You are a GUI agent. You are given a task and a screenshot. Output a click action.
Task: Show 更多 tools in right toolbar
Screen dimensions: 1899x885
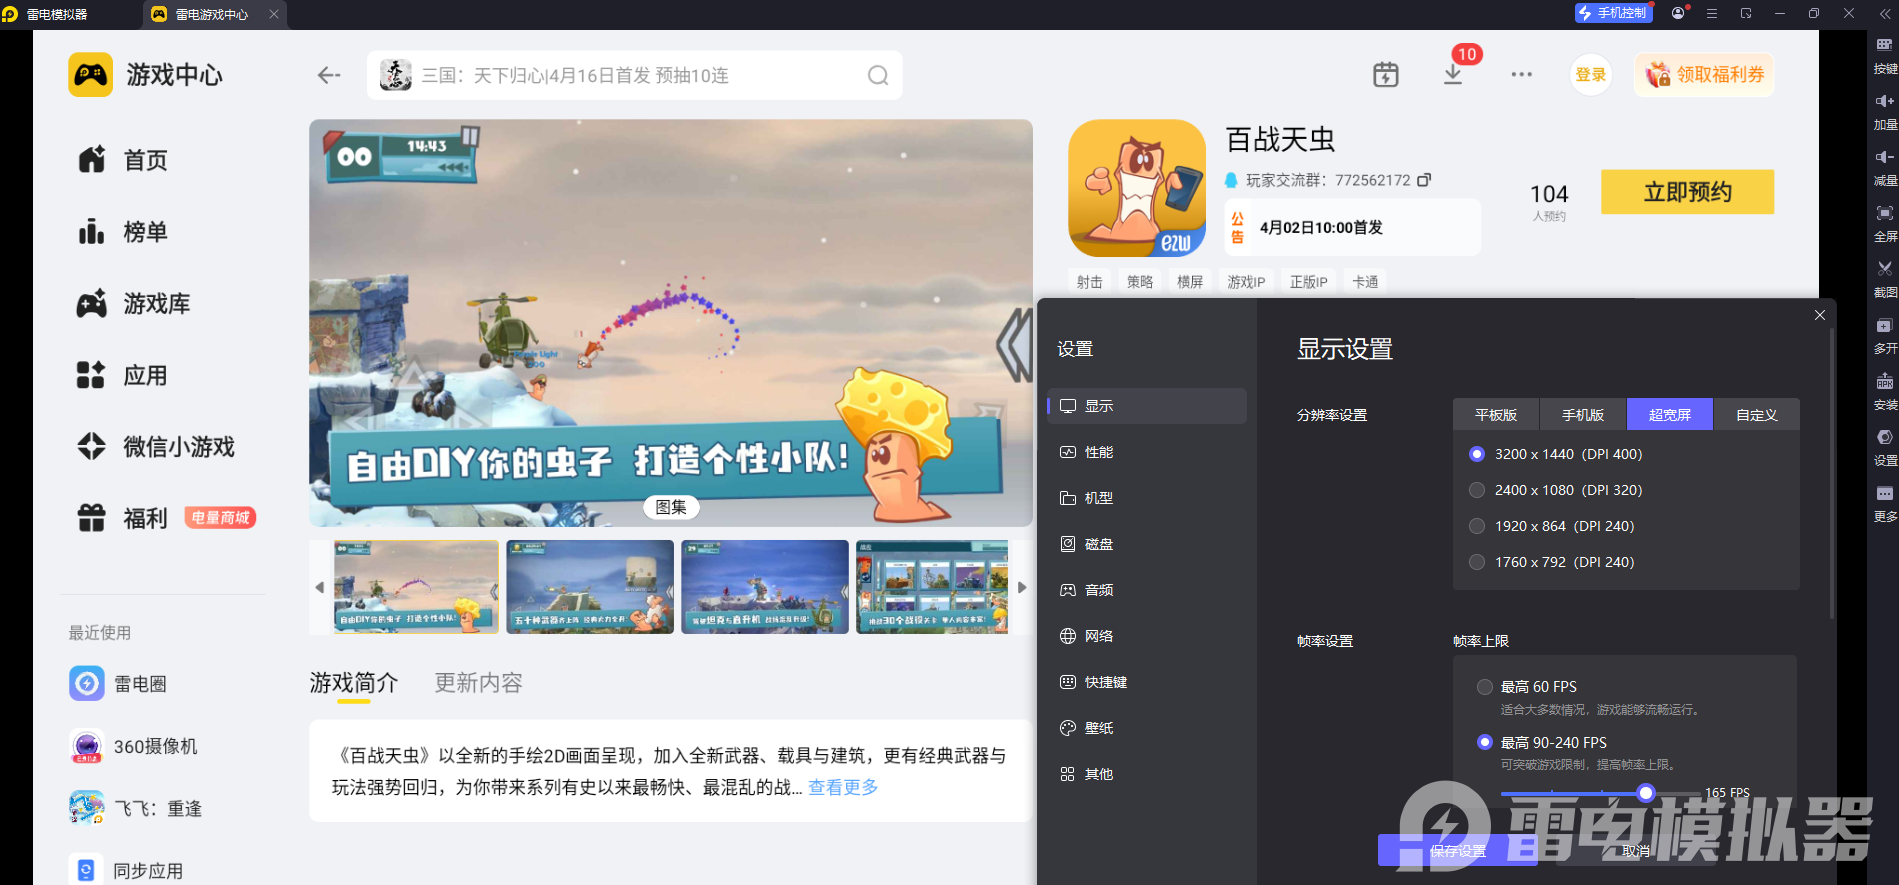1885,505
